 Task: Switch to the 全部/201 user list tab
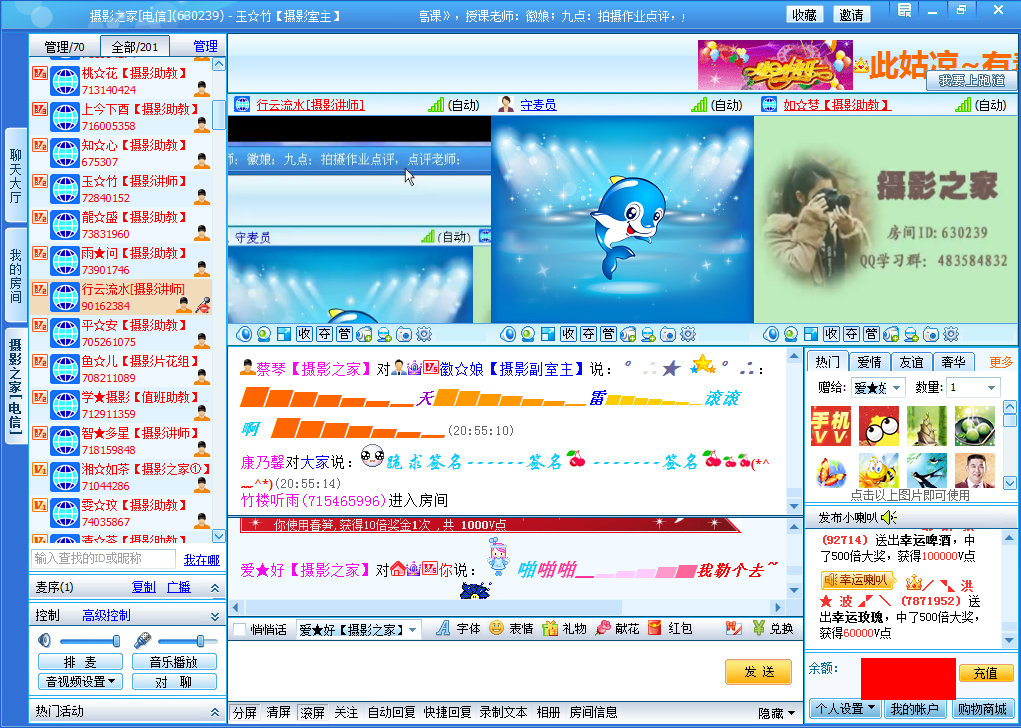135,47
